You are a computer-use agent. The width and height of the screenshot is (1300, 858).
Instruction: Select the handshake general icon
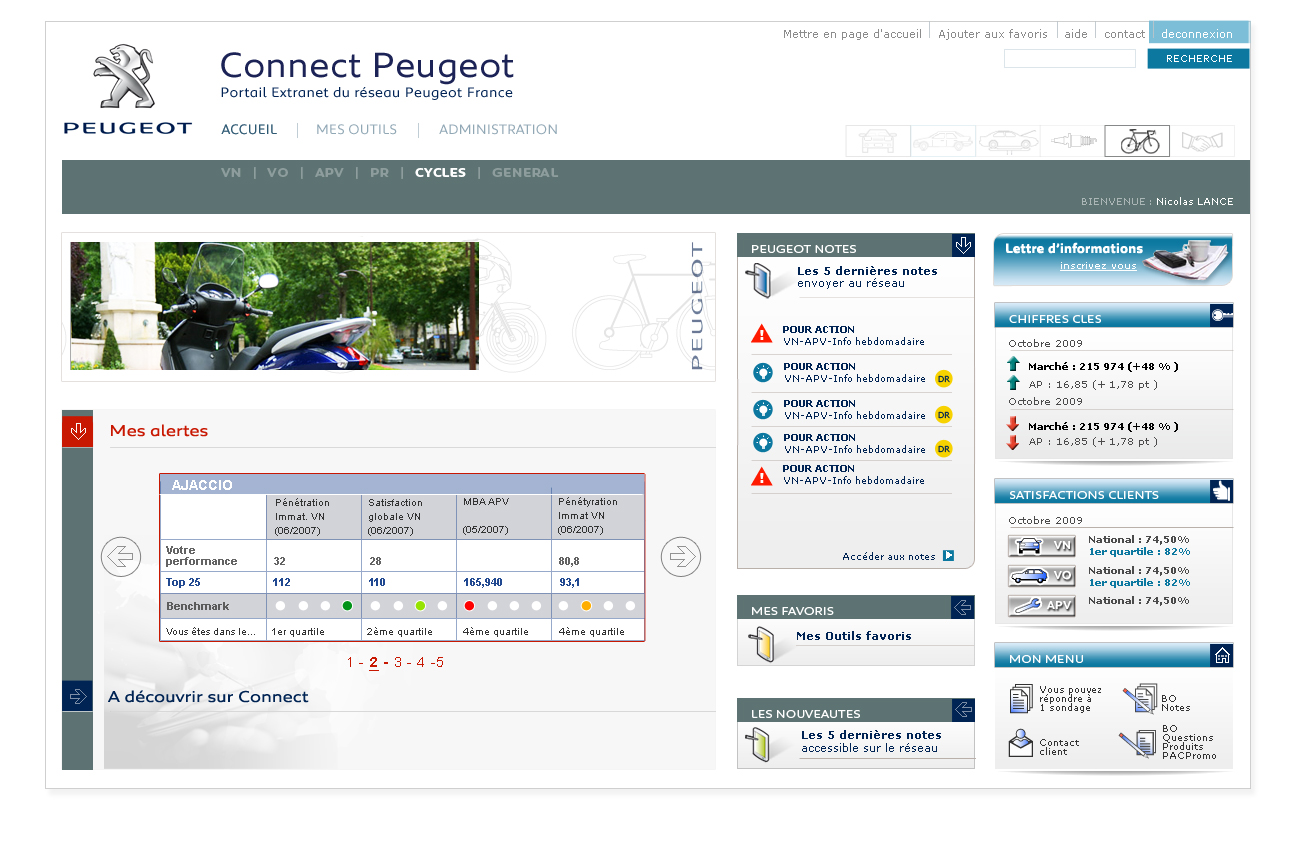pyautogui.click(x=1202, y=141)
